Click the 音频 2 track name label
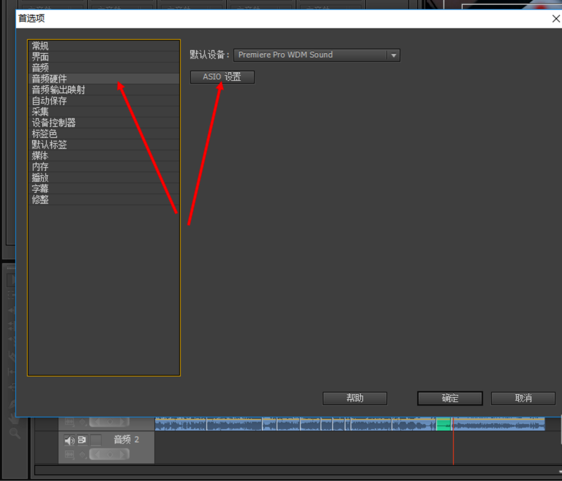 tap(126, 440)
